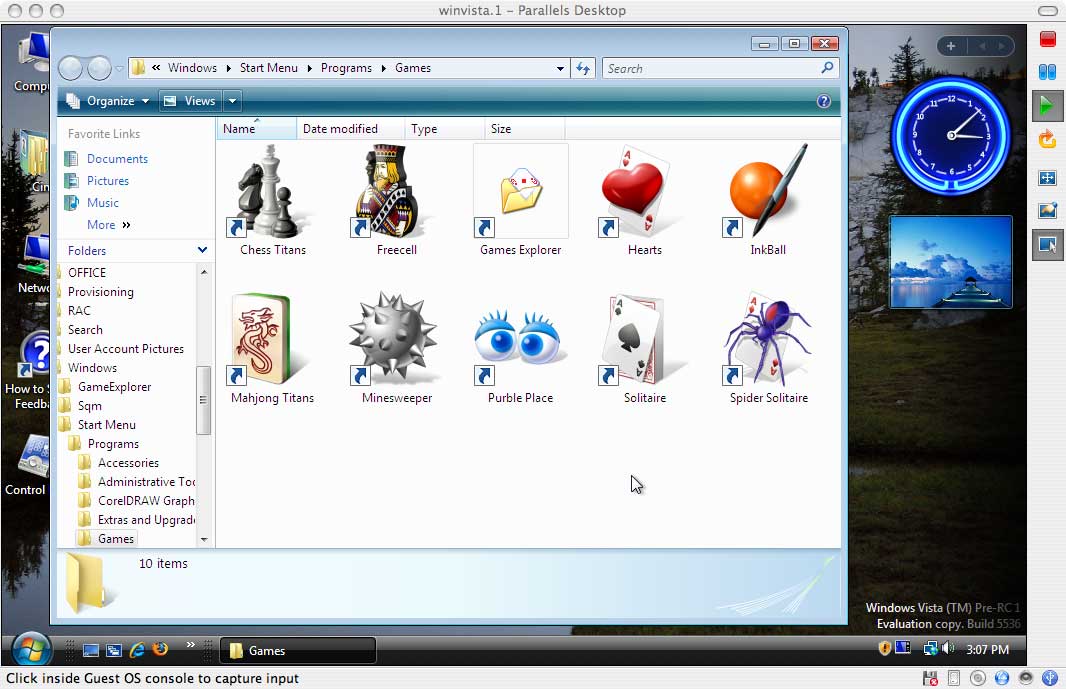Screen dimensions: 1066x689
Task: Click the folder tree scrollbar thumb
Action: point(203,400)
